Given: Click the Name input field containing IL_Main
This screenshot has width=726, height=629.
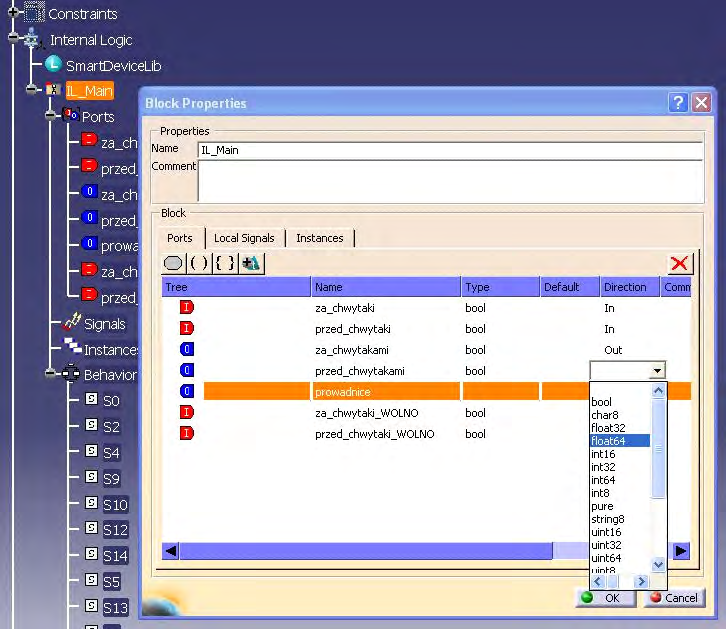Looking at the screenshot, I should [x=450, y=150].
